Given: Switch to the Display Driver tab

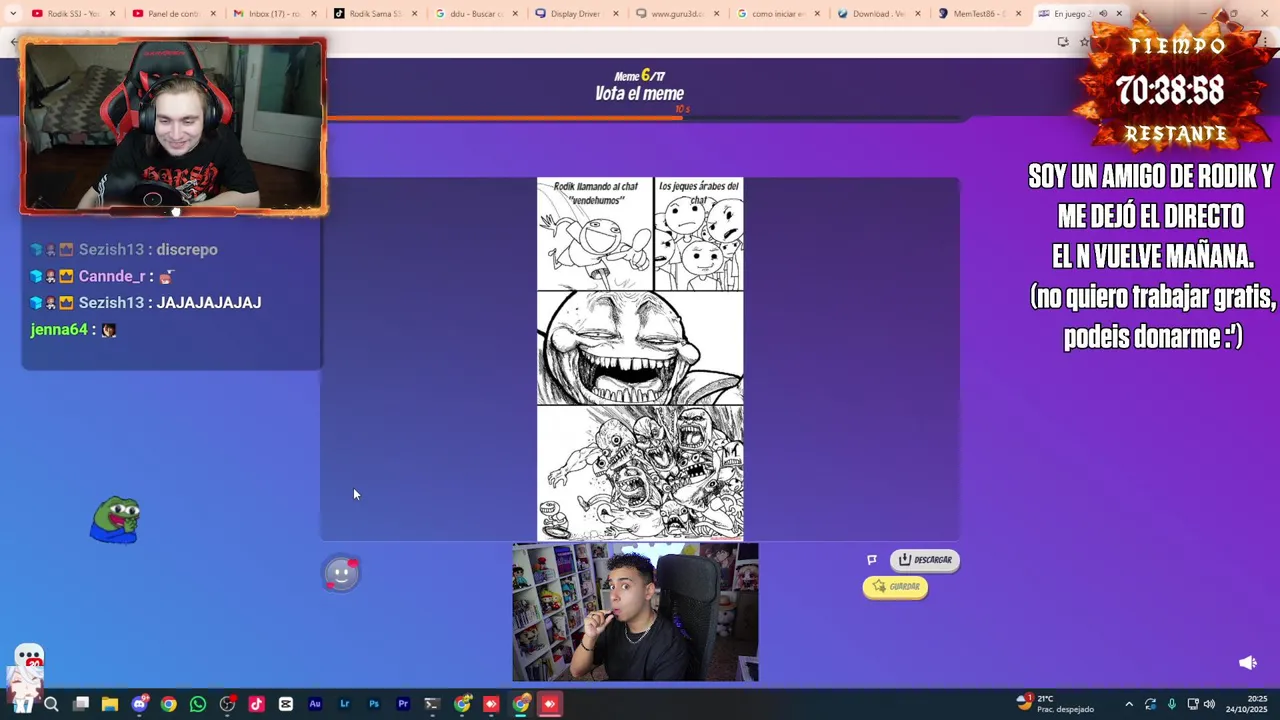Looking at the screenshot, I should (x=575, y=14).
